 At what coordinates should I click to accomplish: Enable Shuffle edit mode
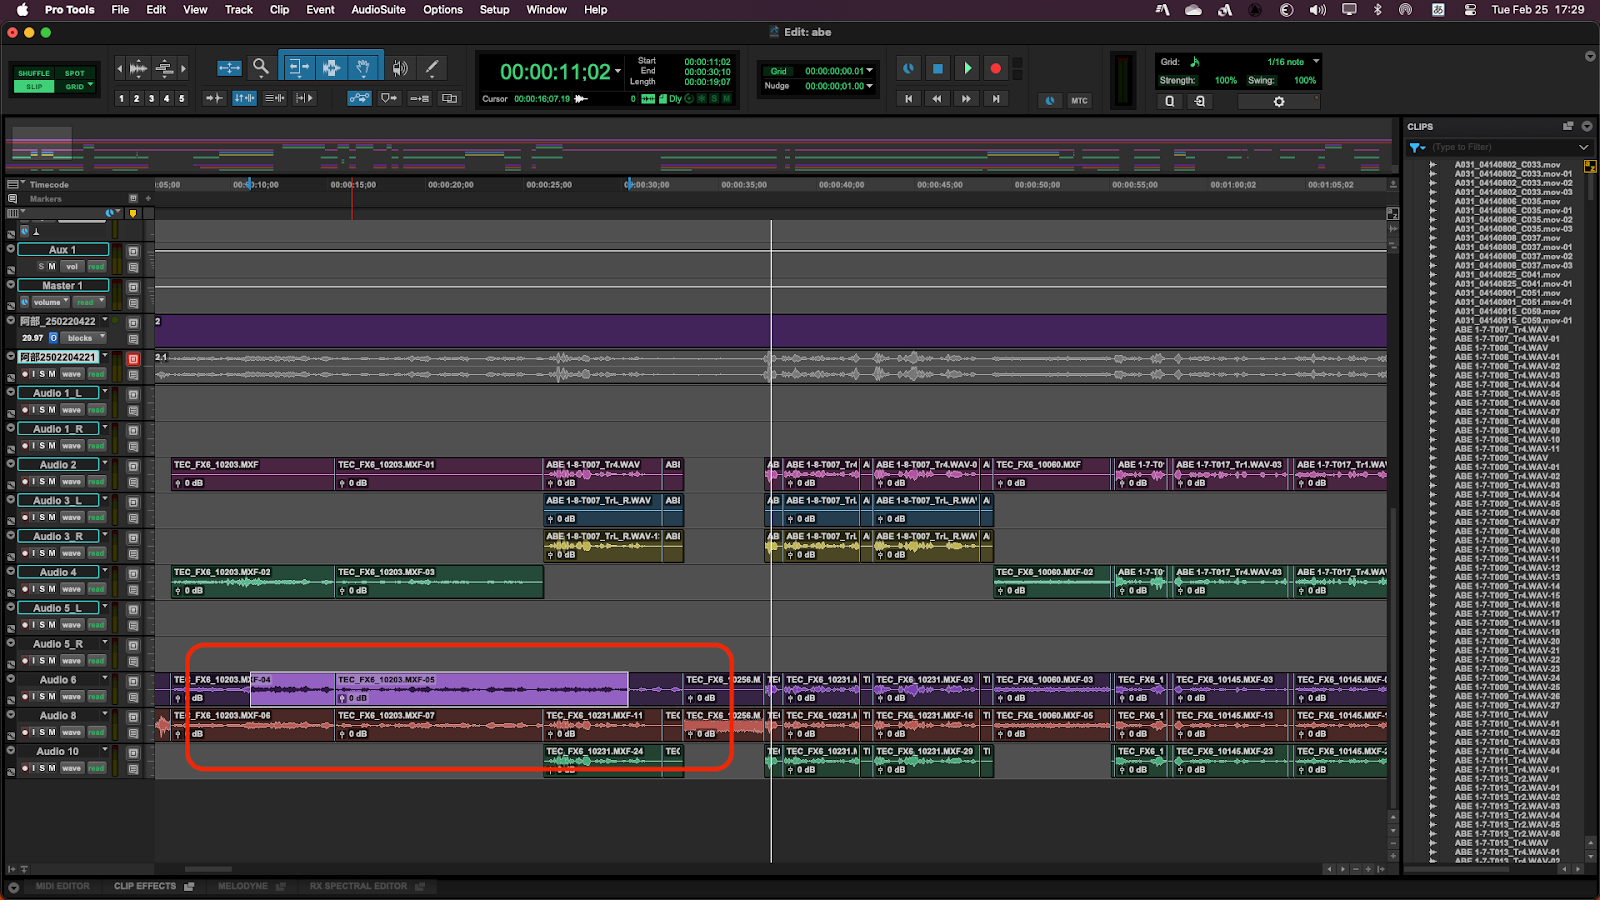[x=33, y=73]
